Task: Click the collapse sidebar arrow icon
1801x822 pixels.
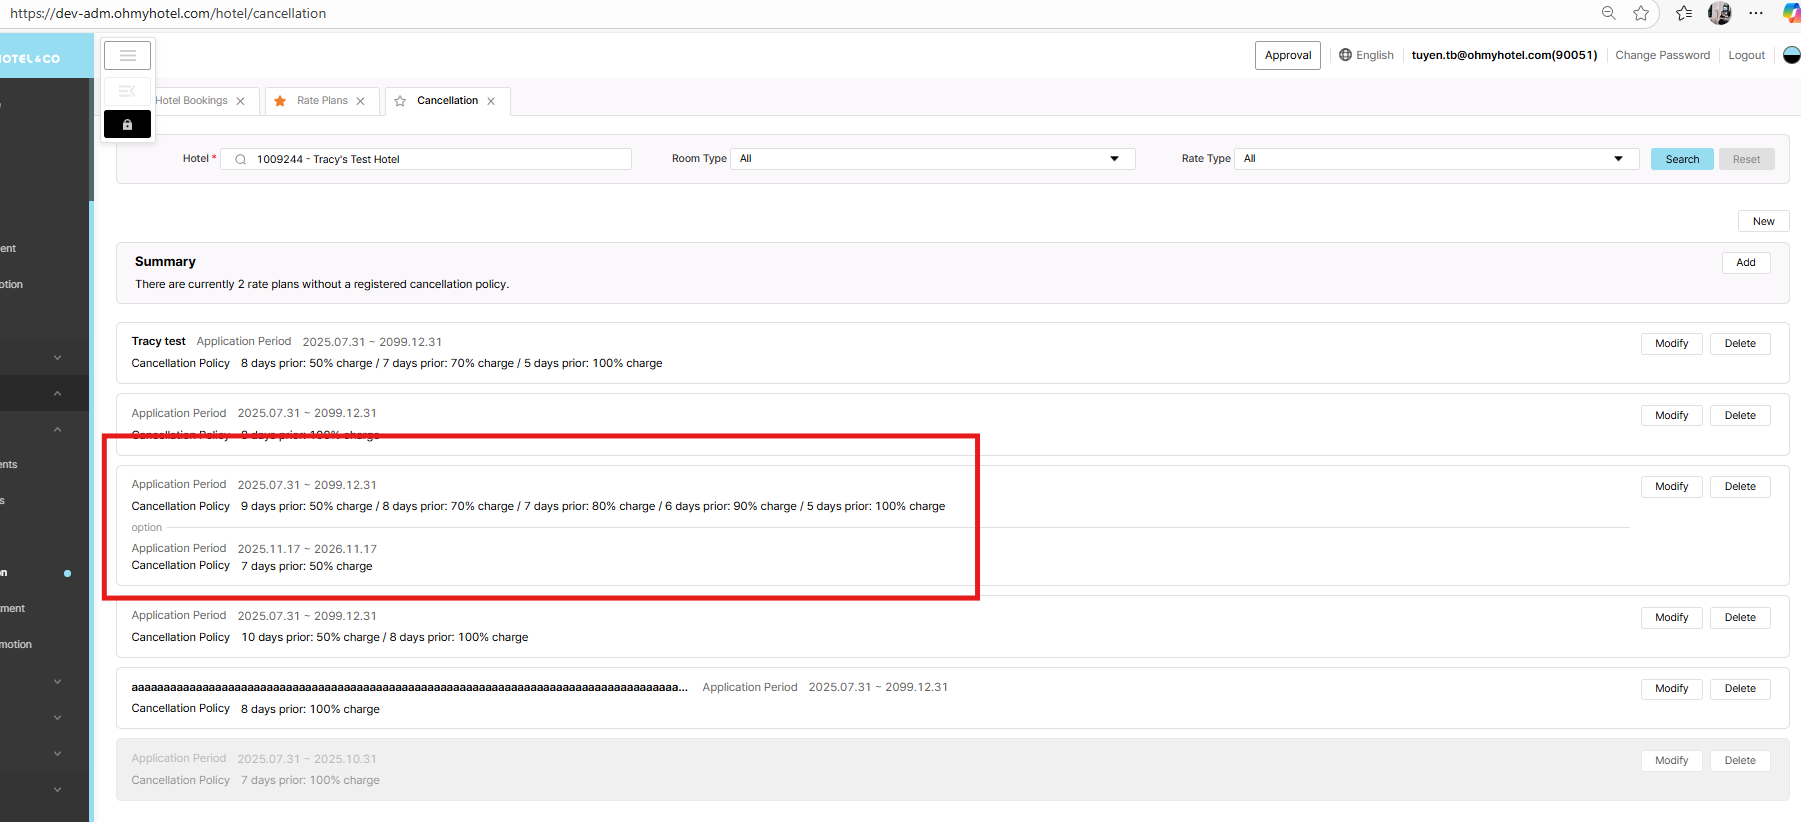Action: pos(127,91)
